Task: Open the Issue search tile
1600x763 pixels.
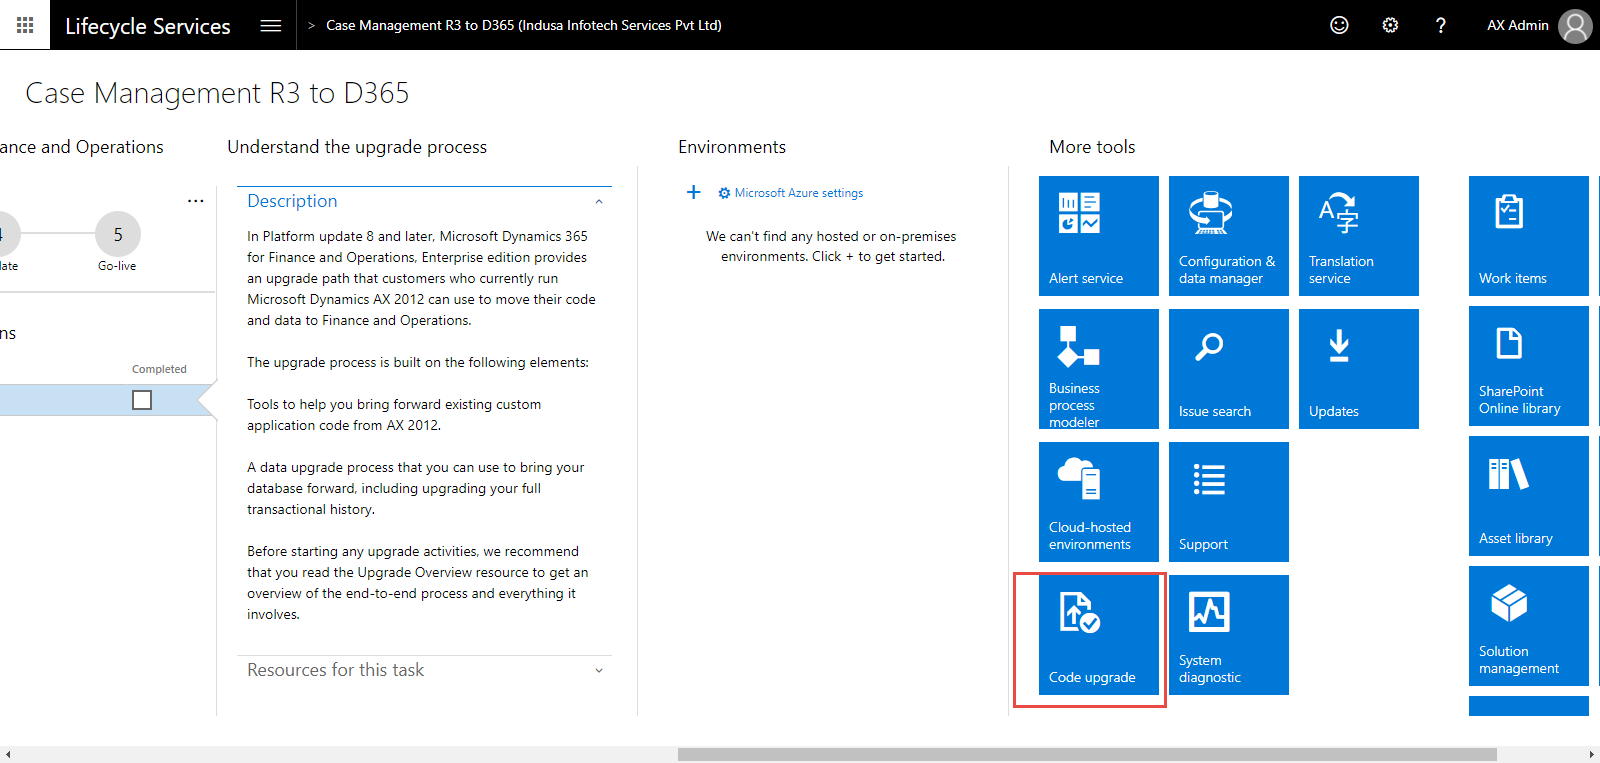Action: (1229, 369)
